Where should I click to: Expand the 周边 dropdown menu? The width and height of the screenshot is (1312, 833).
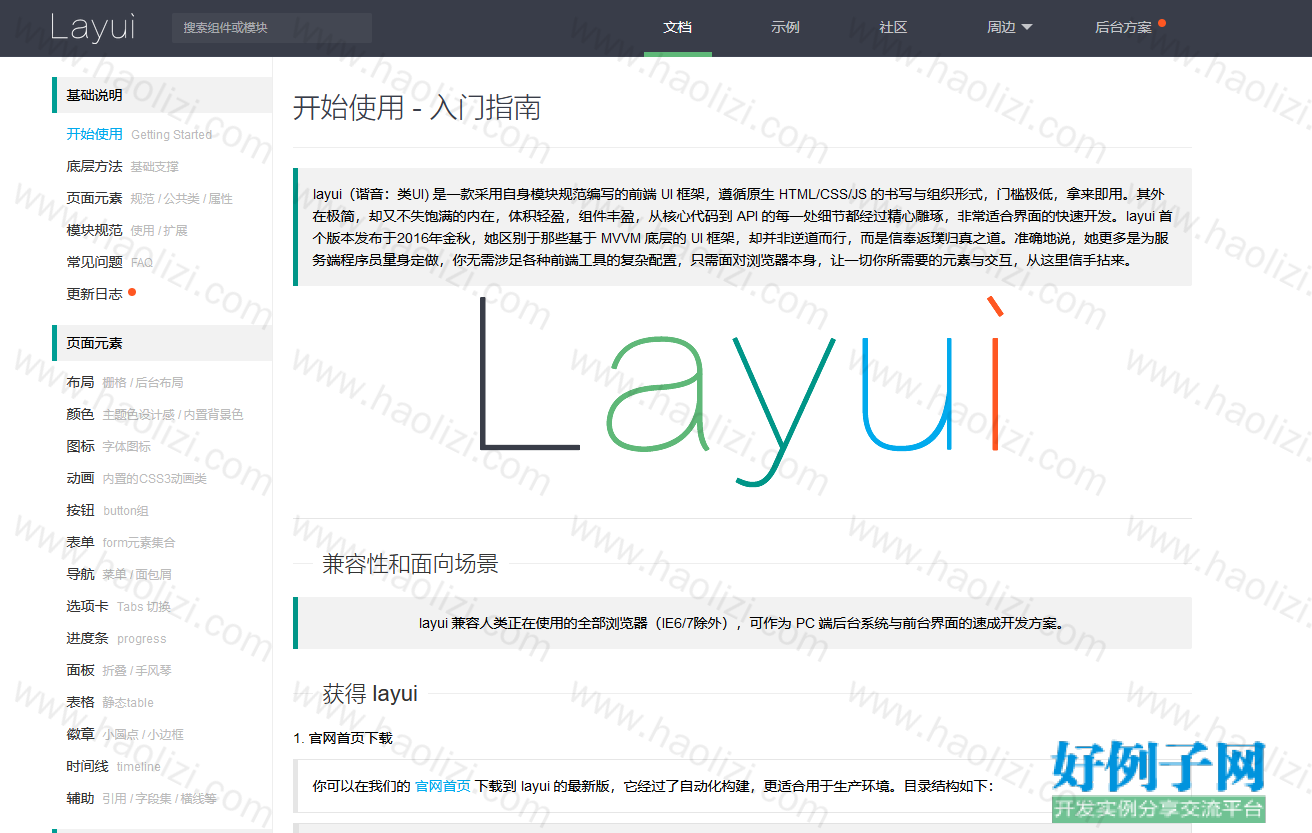coord(1010,28)
